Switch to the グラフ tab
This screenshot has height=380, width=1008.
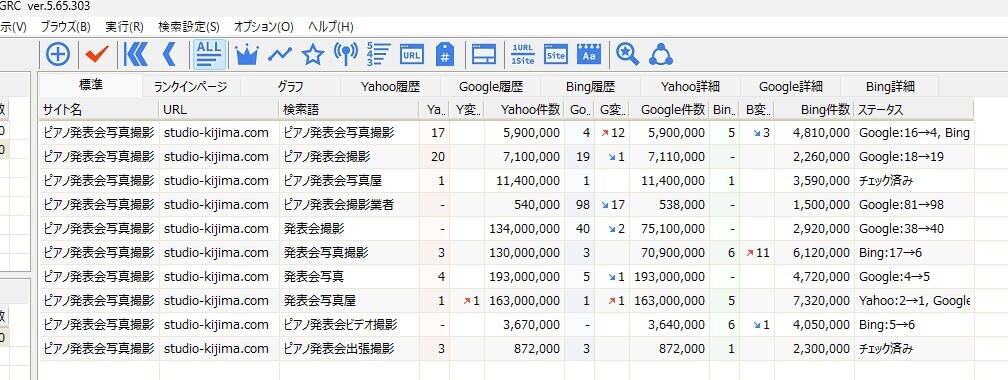point(291,87)
